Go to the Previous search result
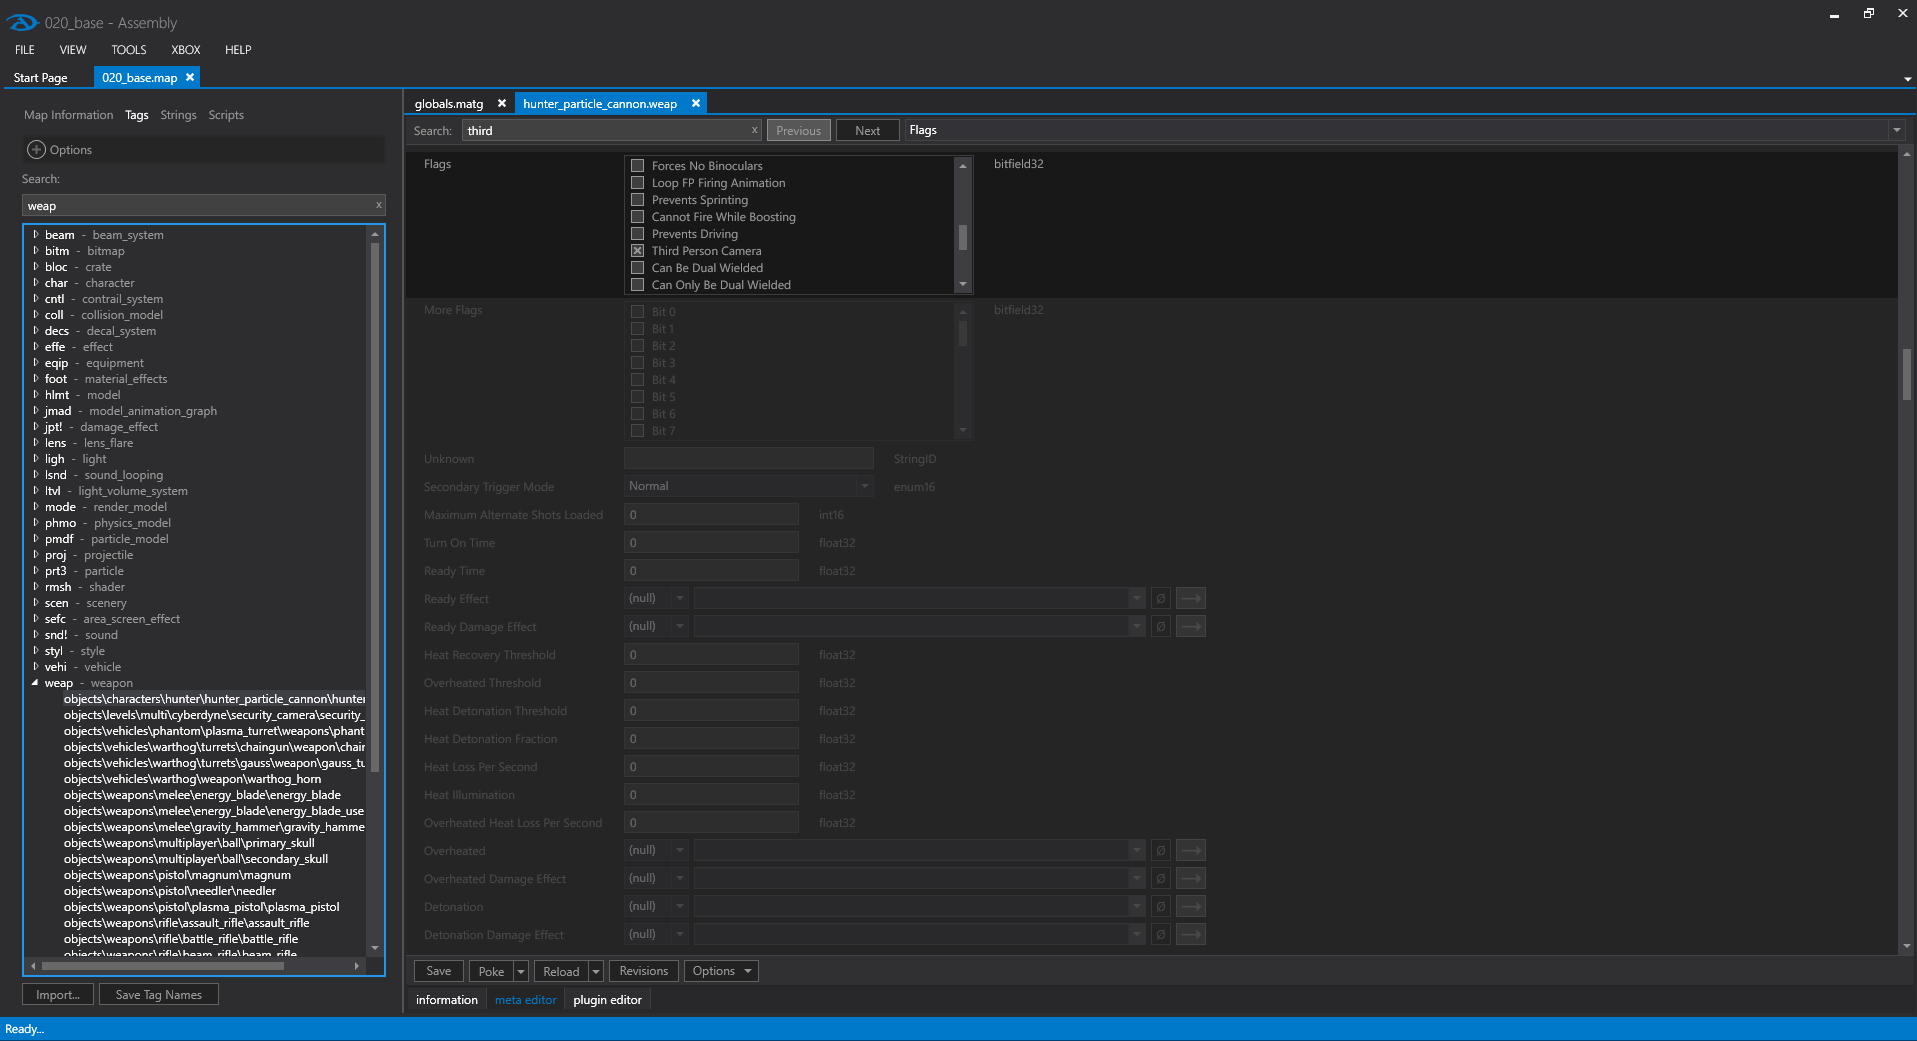 point(798,130)
